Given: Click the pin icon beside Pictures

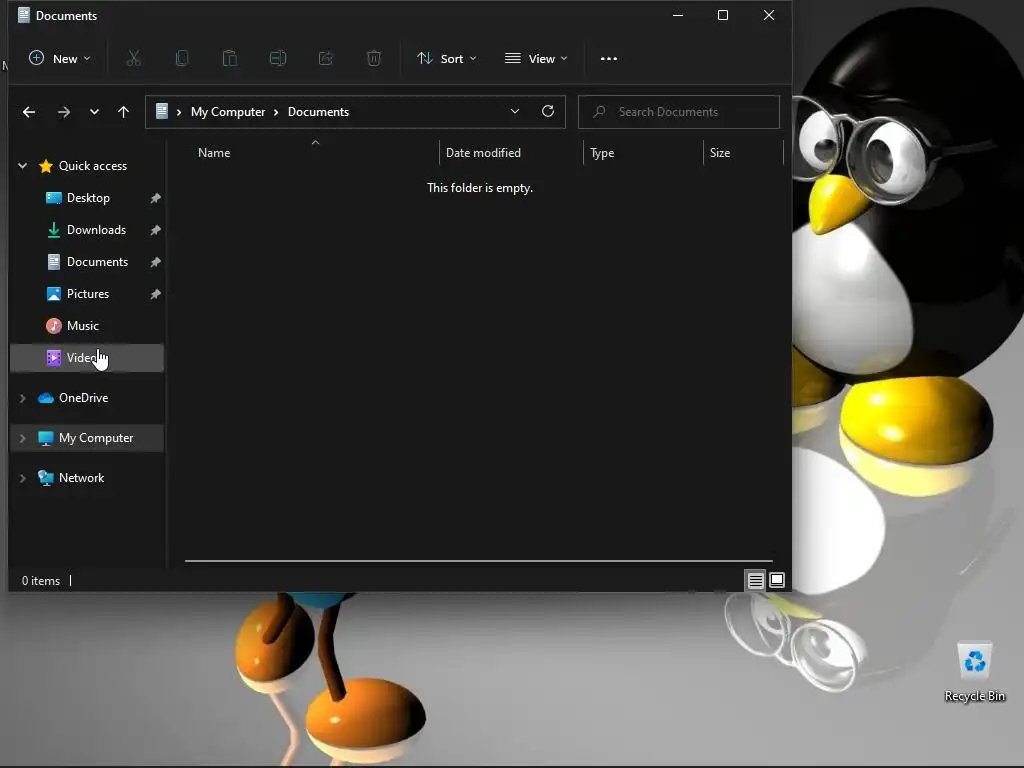Looking at the screenshot, I should [155, 294].
